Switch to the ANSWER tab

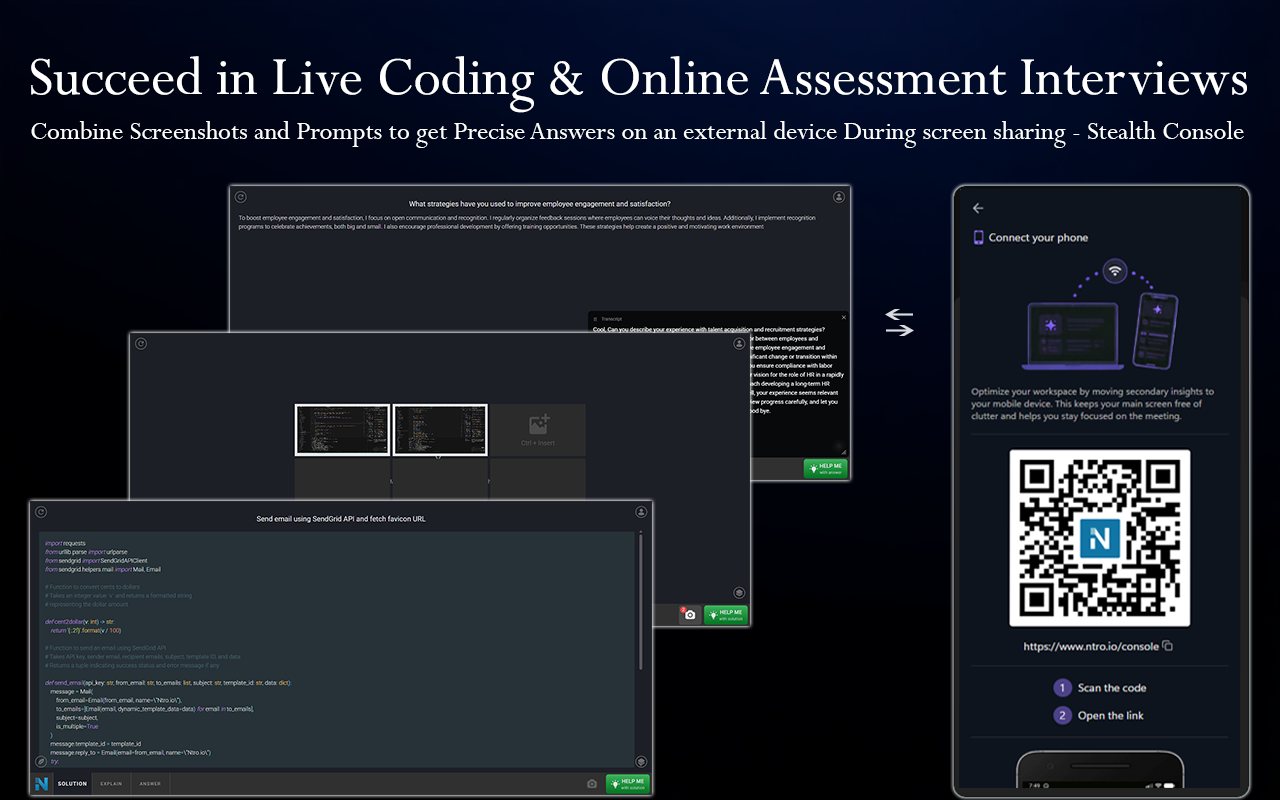[x=150, y=784]
